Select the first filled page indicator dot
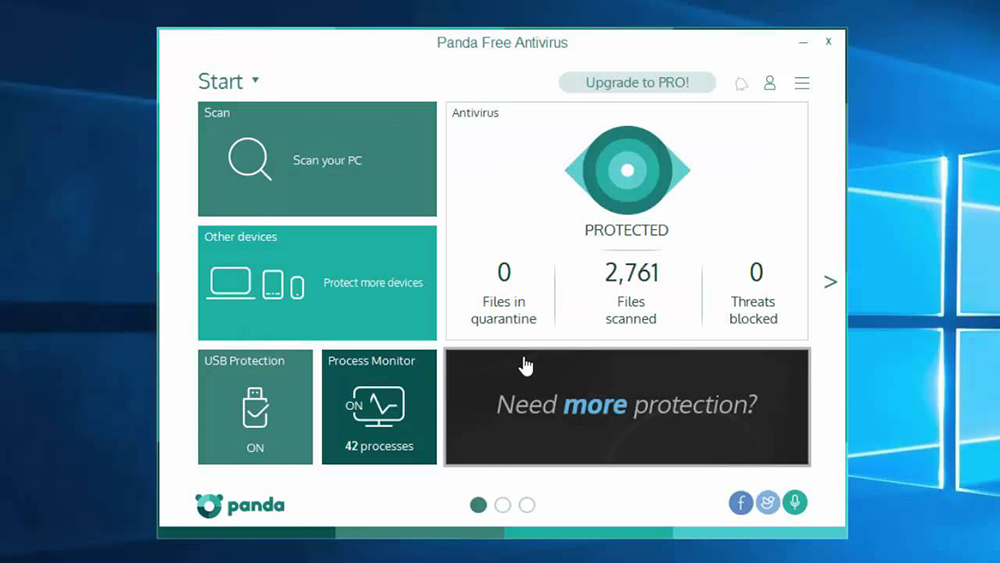The image size is (1000, 563). (x=479, y=505)
